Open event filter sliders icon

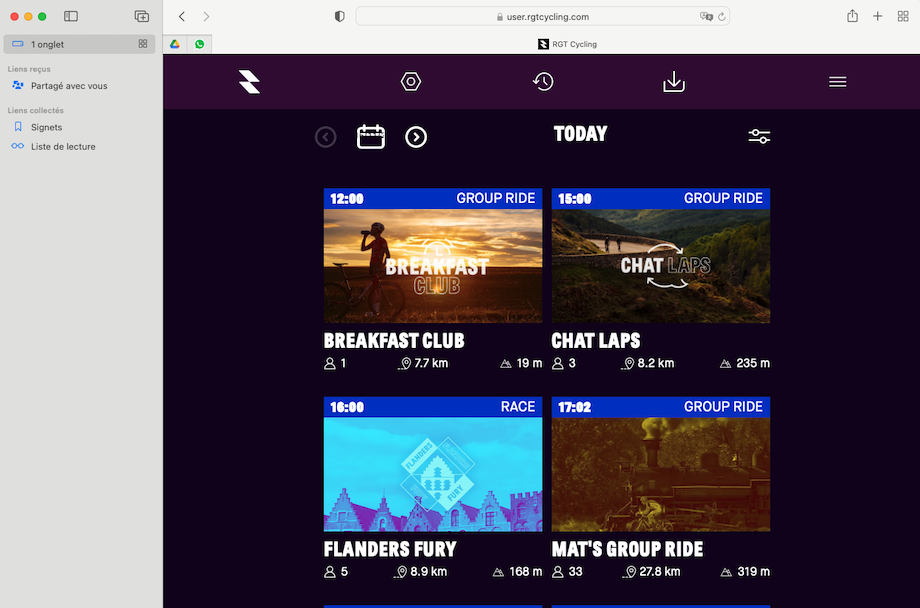pyautogui.click(x=759, y=136)
